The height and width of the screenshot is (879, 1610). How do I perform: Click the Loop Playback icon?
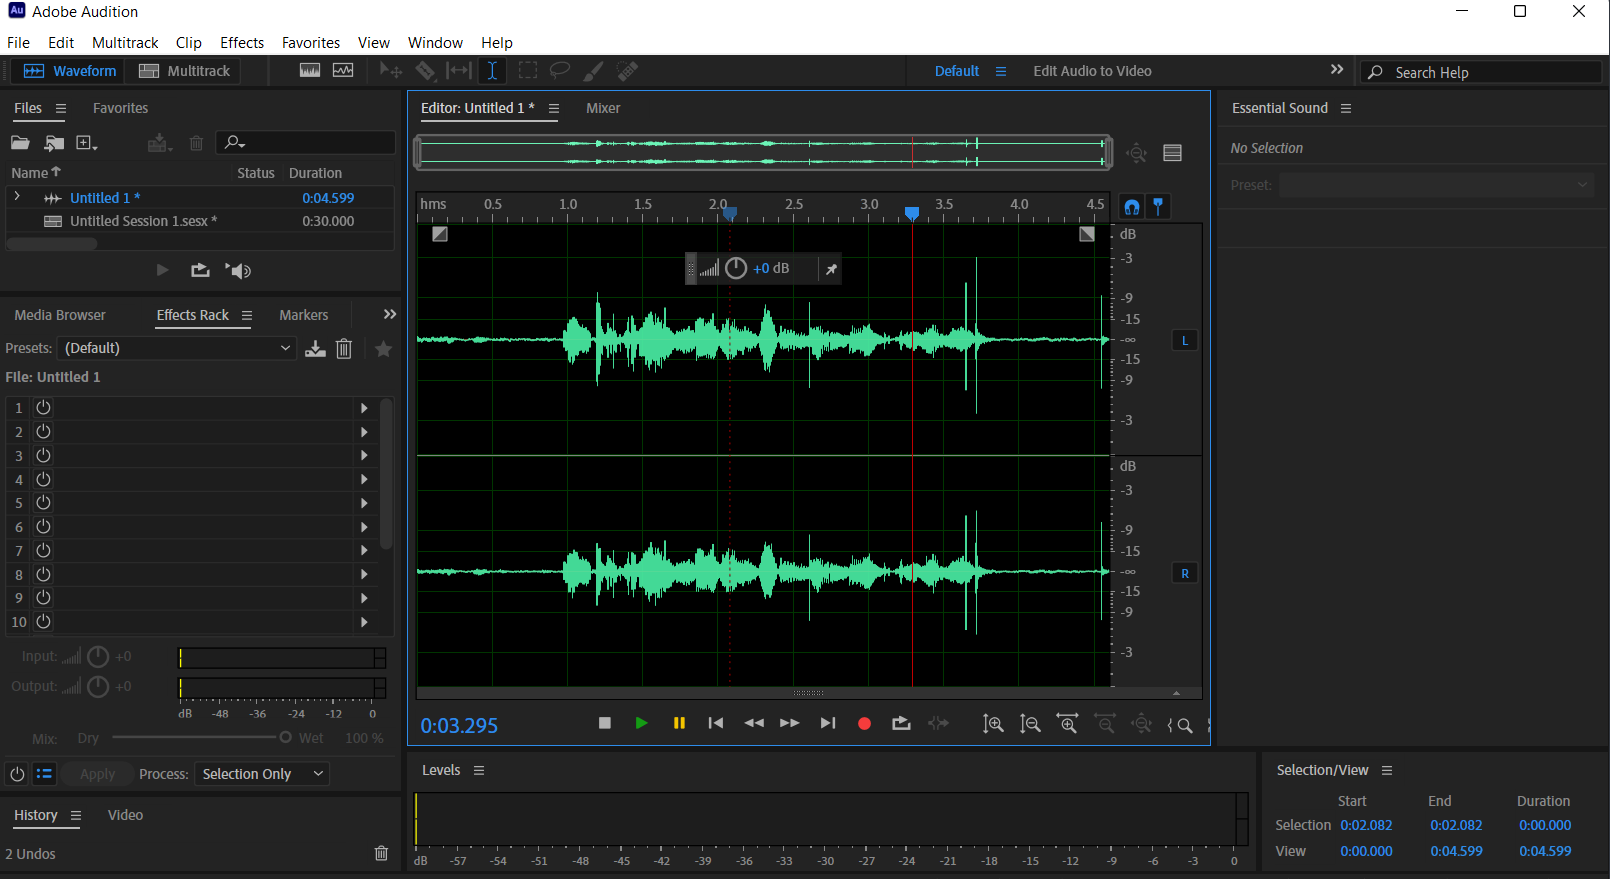pyautogui.click(x=901, y=724)
